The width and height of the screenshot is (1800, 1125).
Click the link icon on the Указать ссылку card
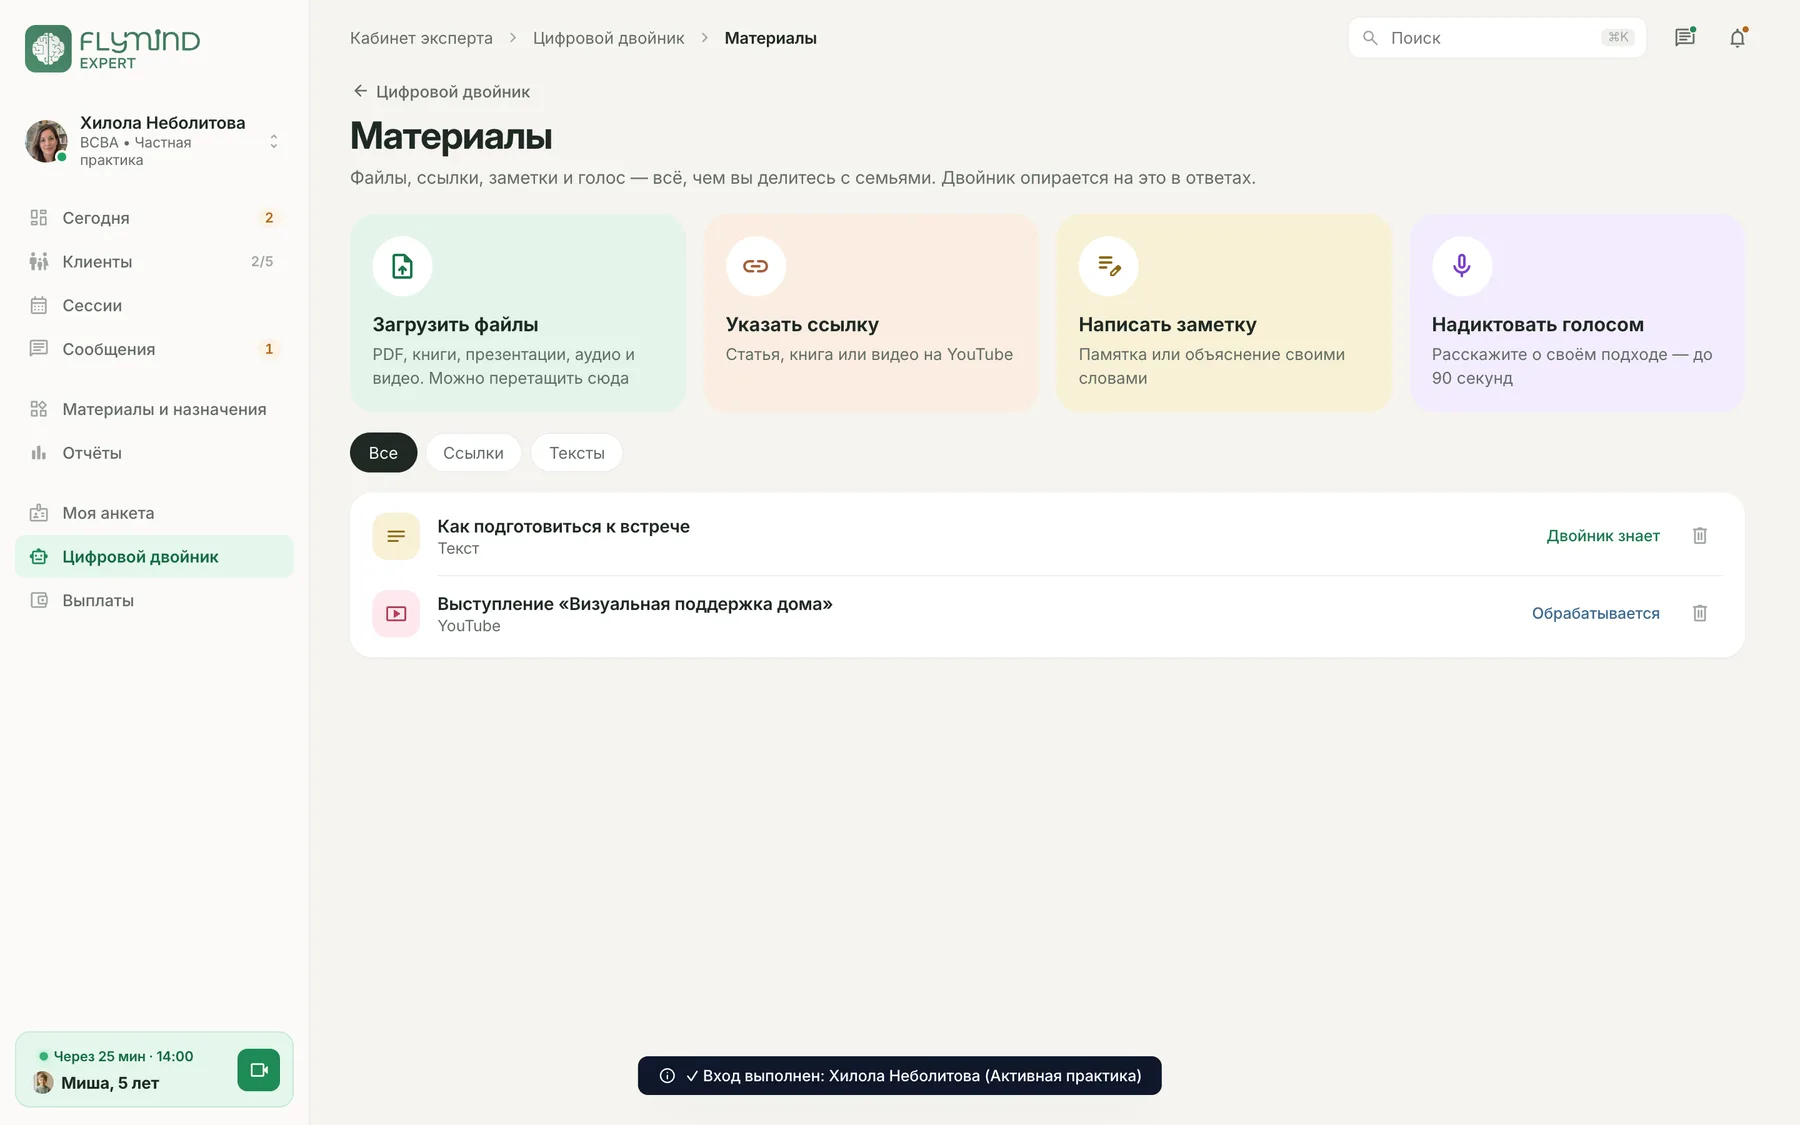(x=755, y=266)
